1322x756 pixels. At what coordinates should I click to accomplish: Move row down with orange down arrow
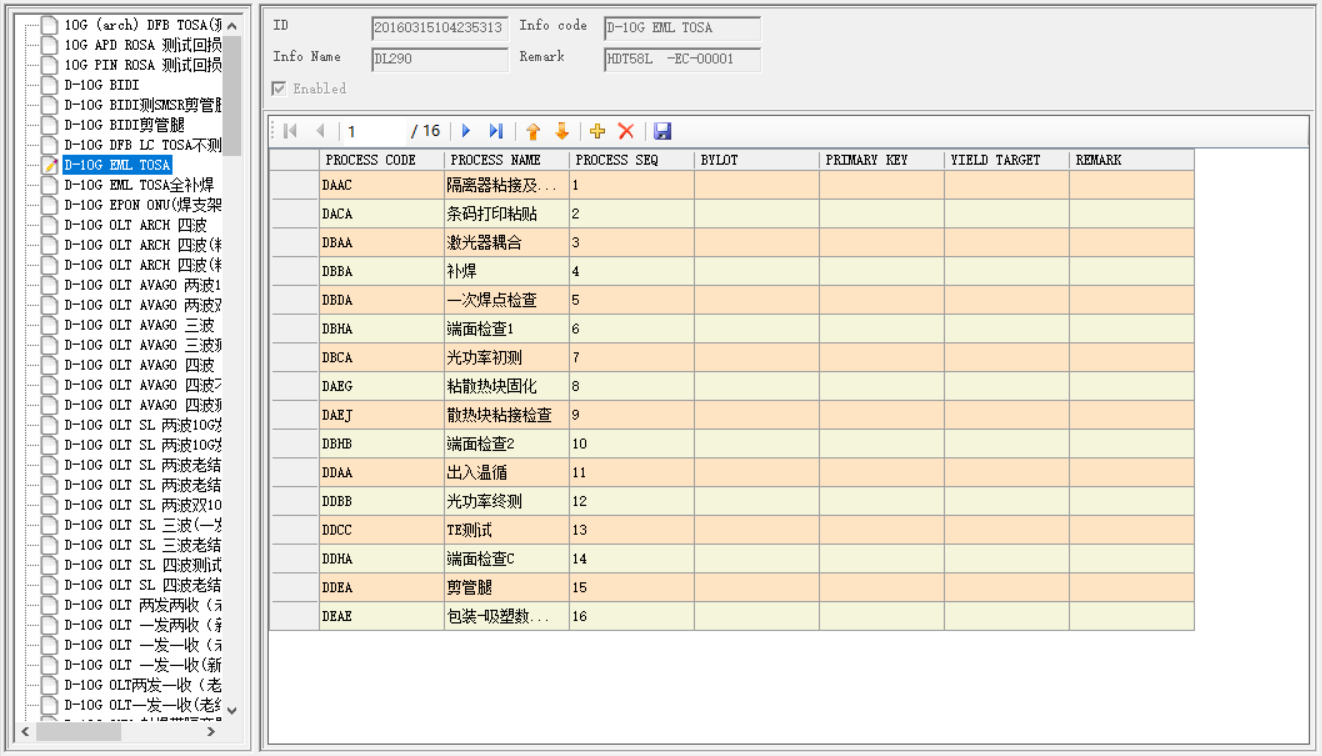click(x=562, y=131)
